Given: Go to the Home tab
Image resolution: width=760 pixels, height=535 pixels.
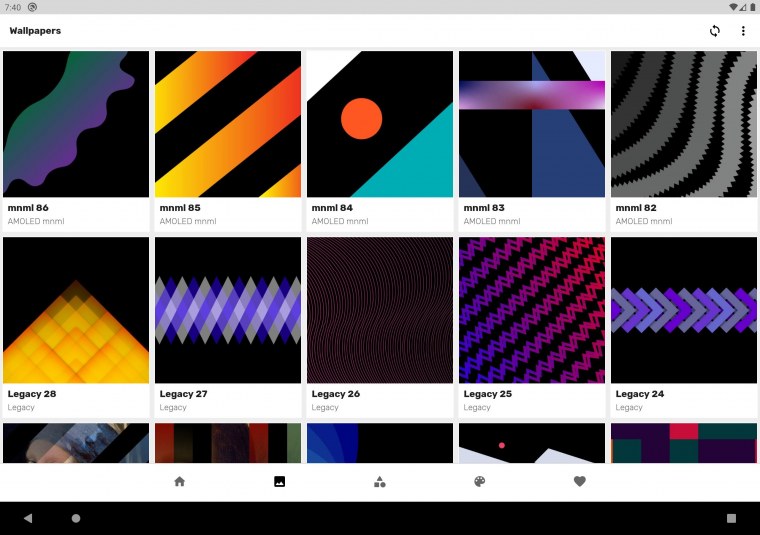Looking at the screenshot, I should coord(180,481).
